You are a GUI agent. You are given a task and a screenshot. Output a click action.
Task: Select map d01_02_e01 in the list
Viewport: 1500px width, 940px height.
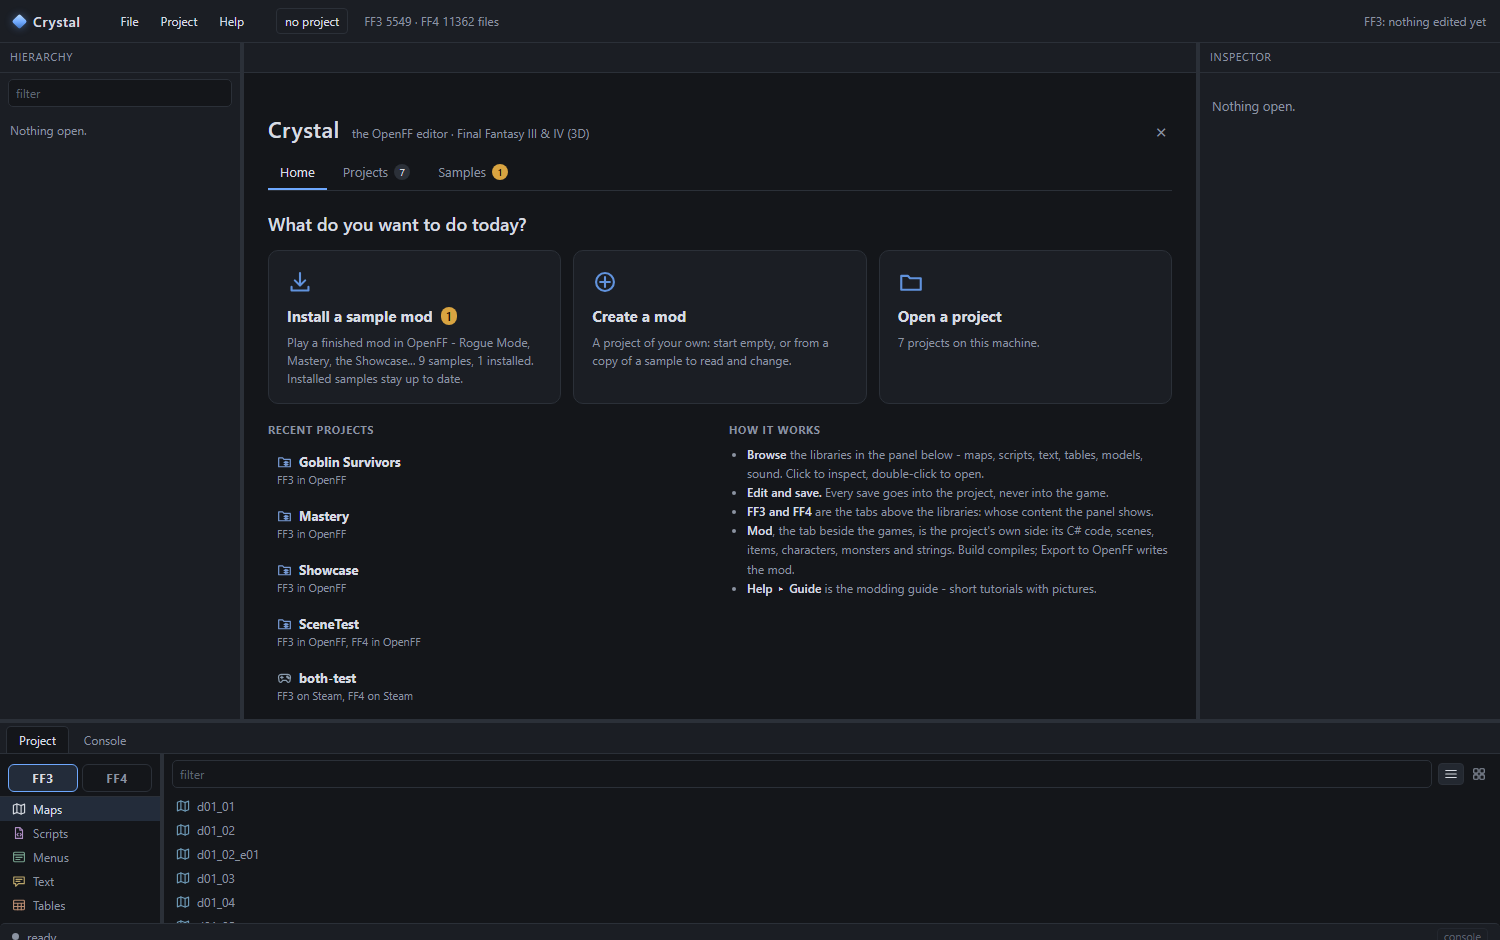[x=228, y=854]
